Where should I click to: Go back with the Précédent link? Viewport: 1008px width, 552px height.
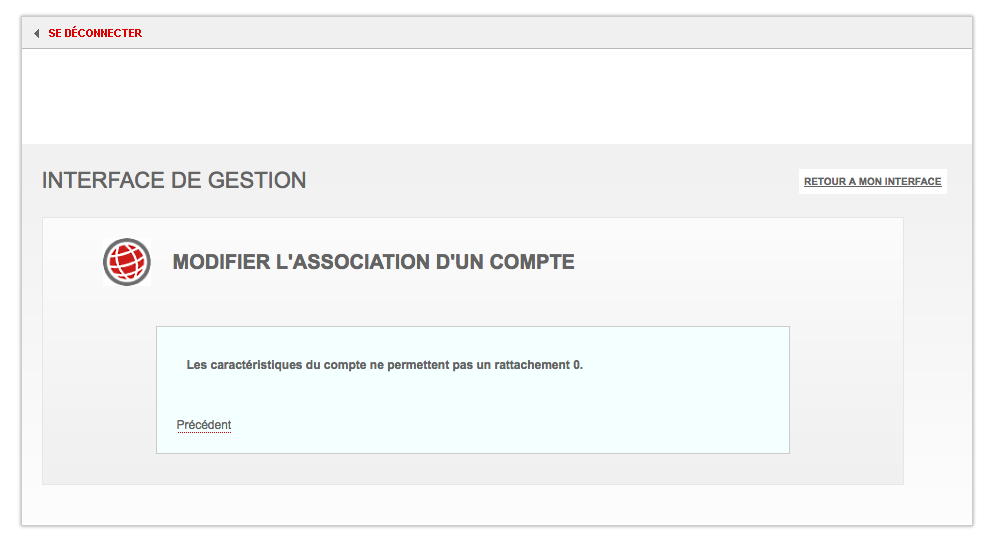click(x=204, y=425)
